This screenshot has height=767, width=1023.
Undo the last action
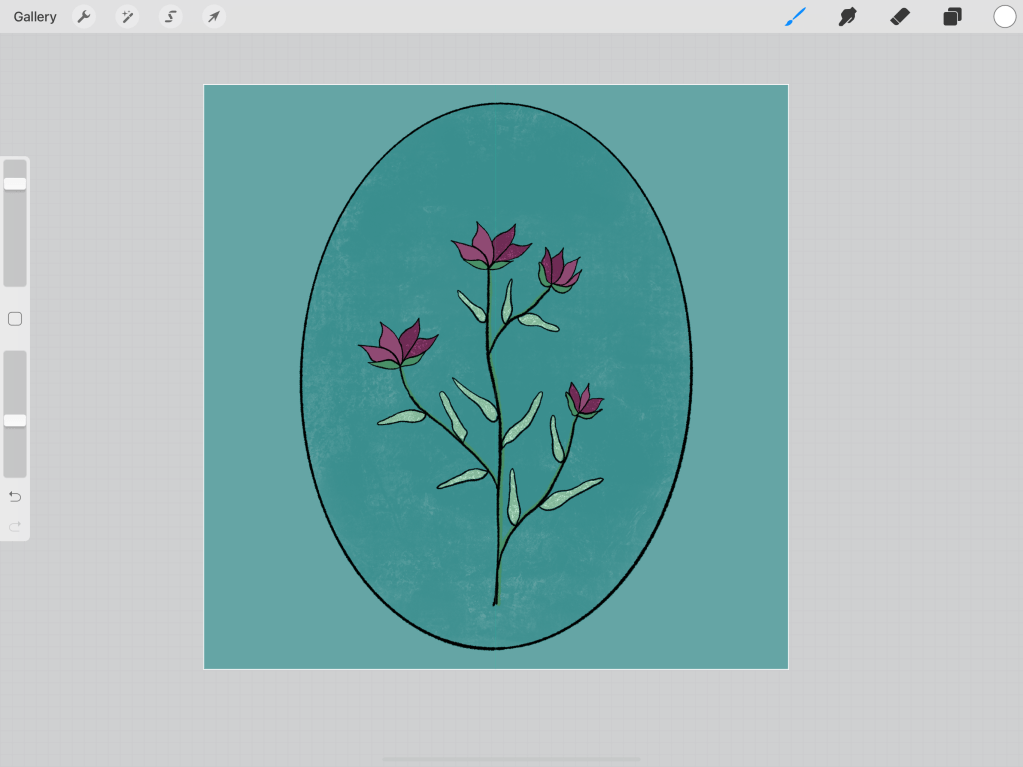pyautogui.click(x=15, y=497)
